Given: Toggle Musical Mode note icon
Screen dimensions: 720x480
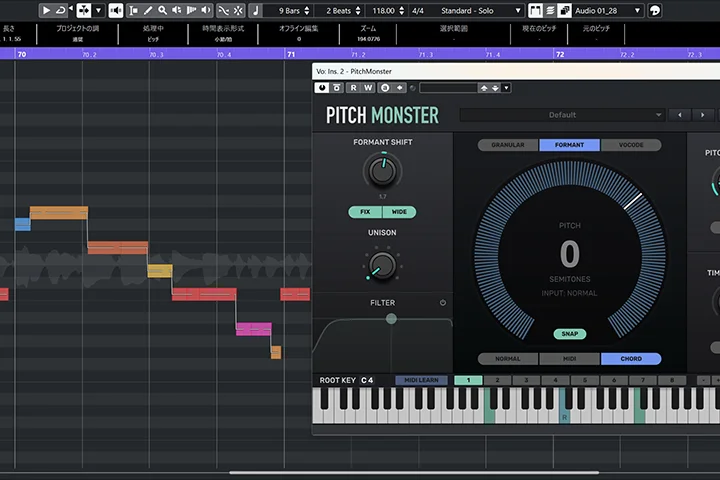Looking at the screenshot, I should (x=256, y=10).
